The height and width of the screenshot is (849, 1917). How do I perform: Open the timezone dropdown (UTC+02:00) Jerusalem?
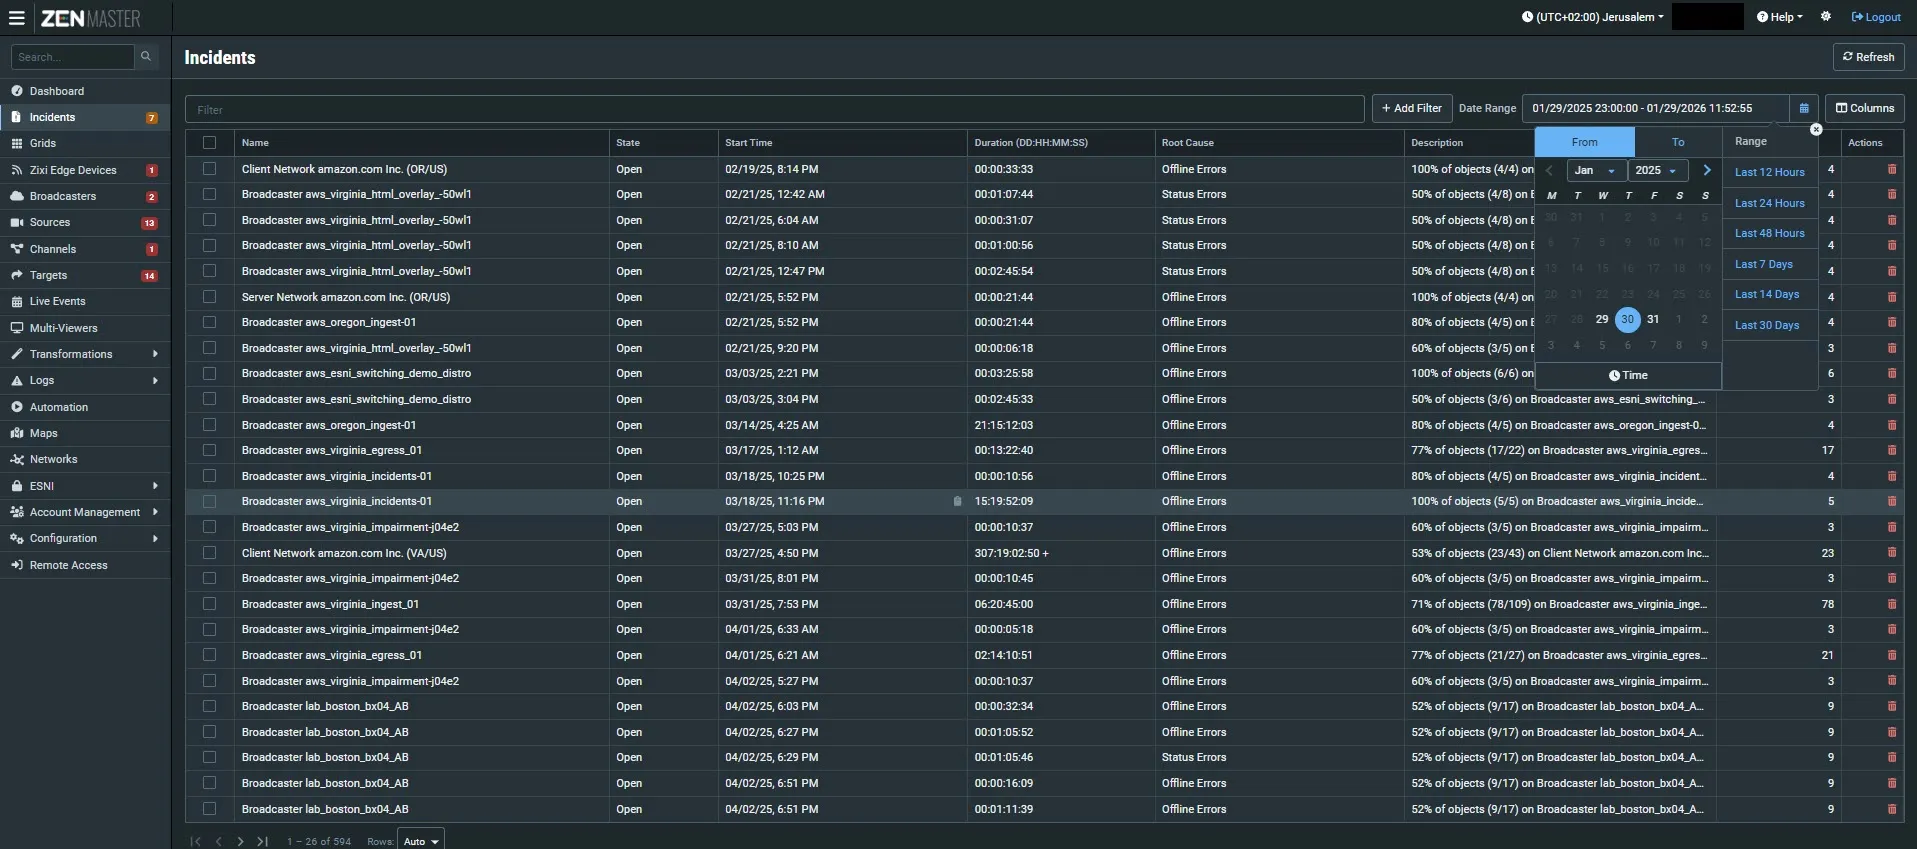click(1592, 17)
